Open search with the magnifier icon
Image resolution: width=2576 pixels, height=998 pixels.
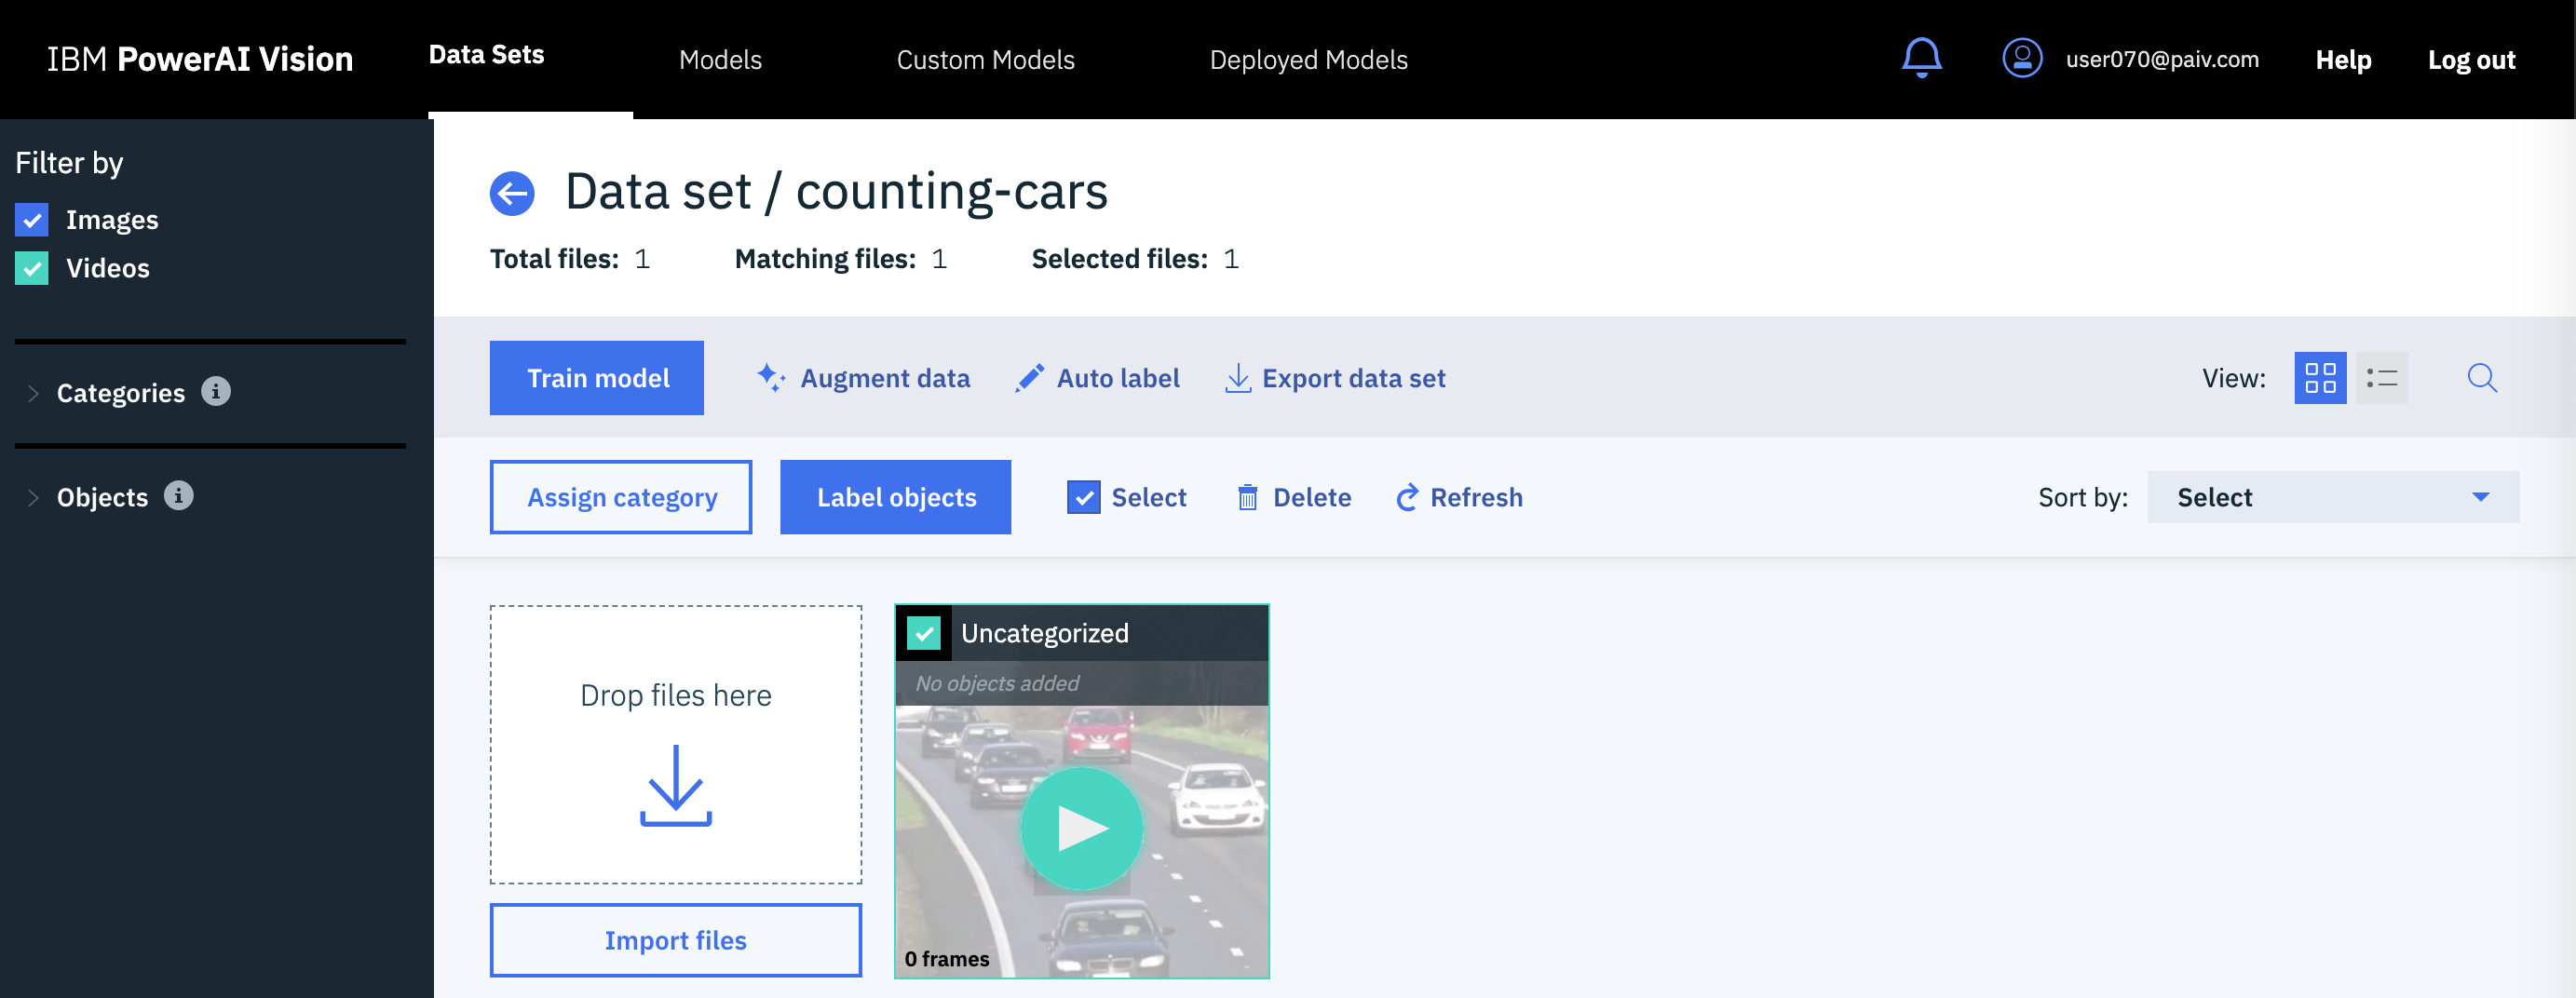(2482, 378)
